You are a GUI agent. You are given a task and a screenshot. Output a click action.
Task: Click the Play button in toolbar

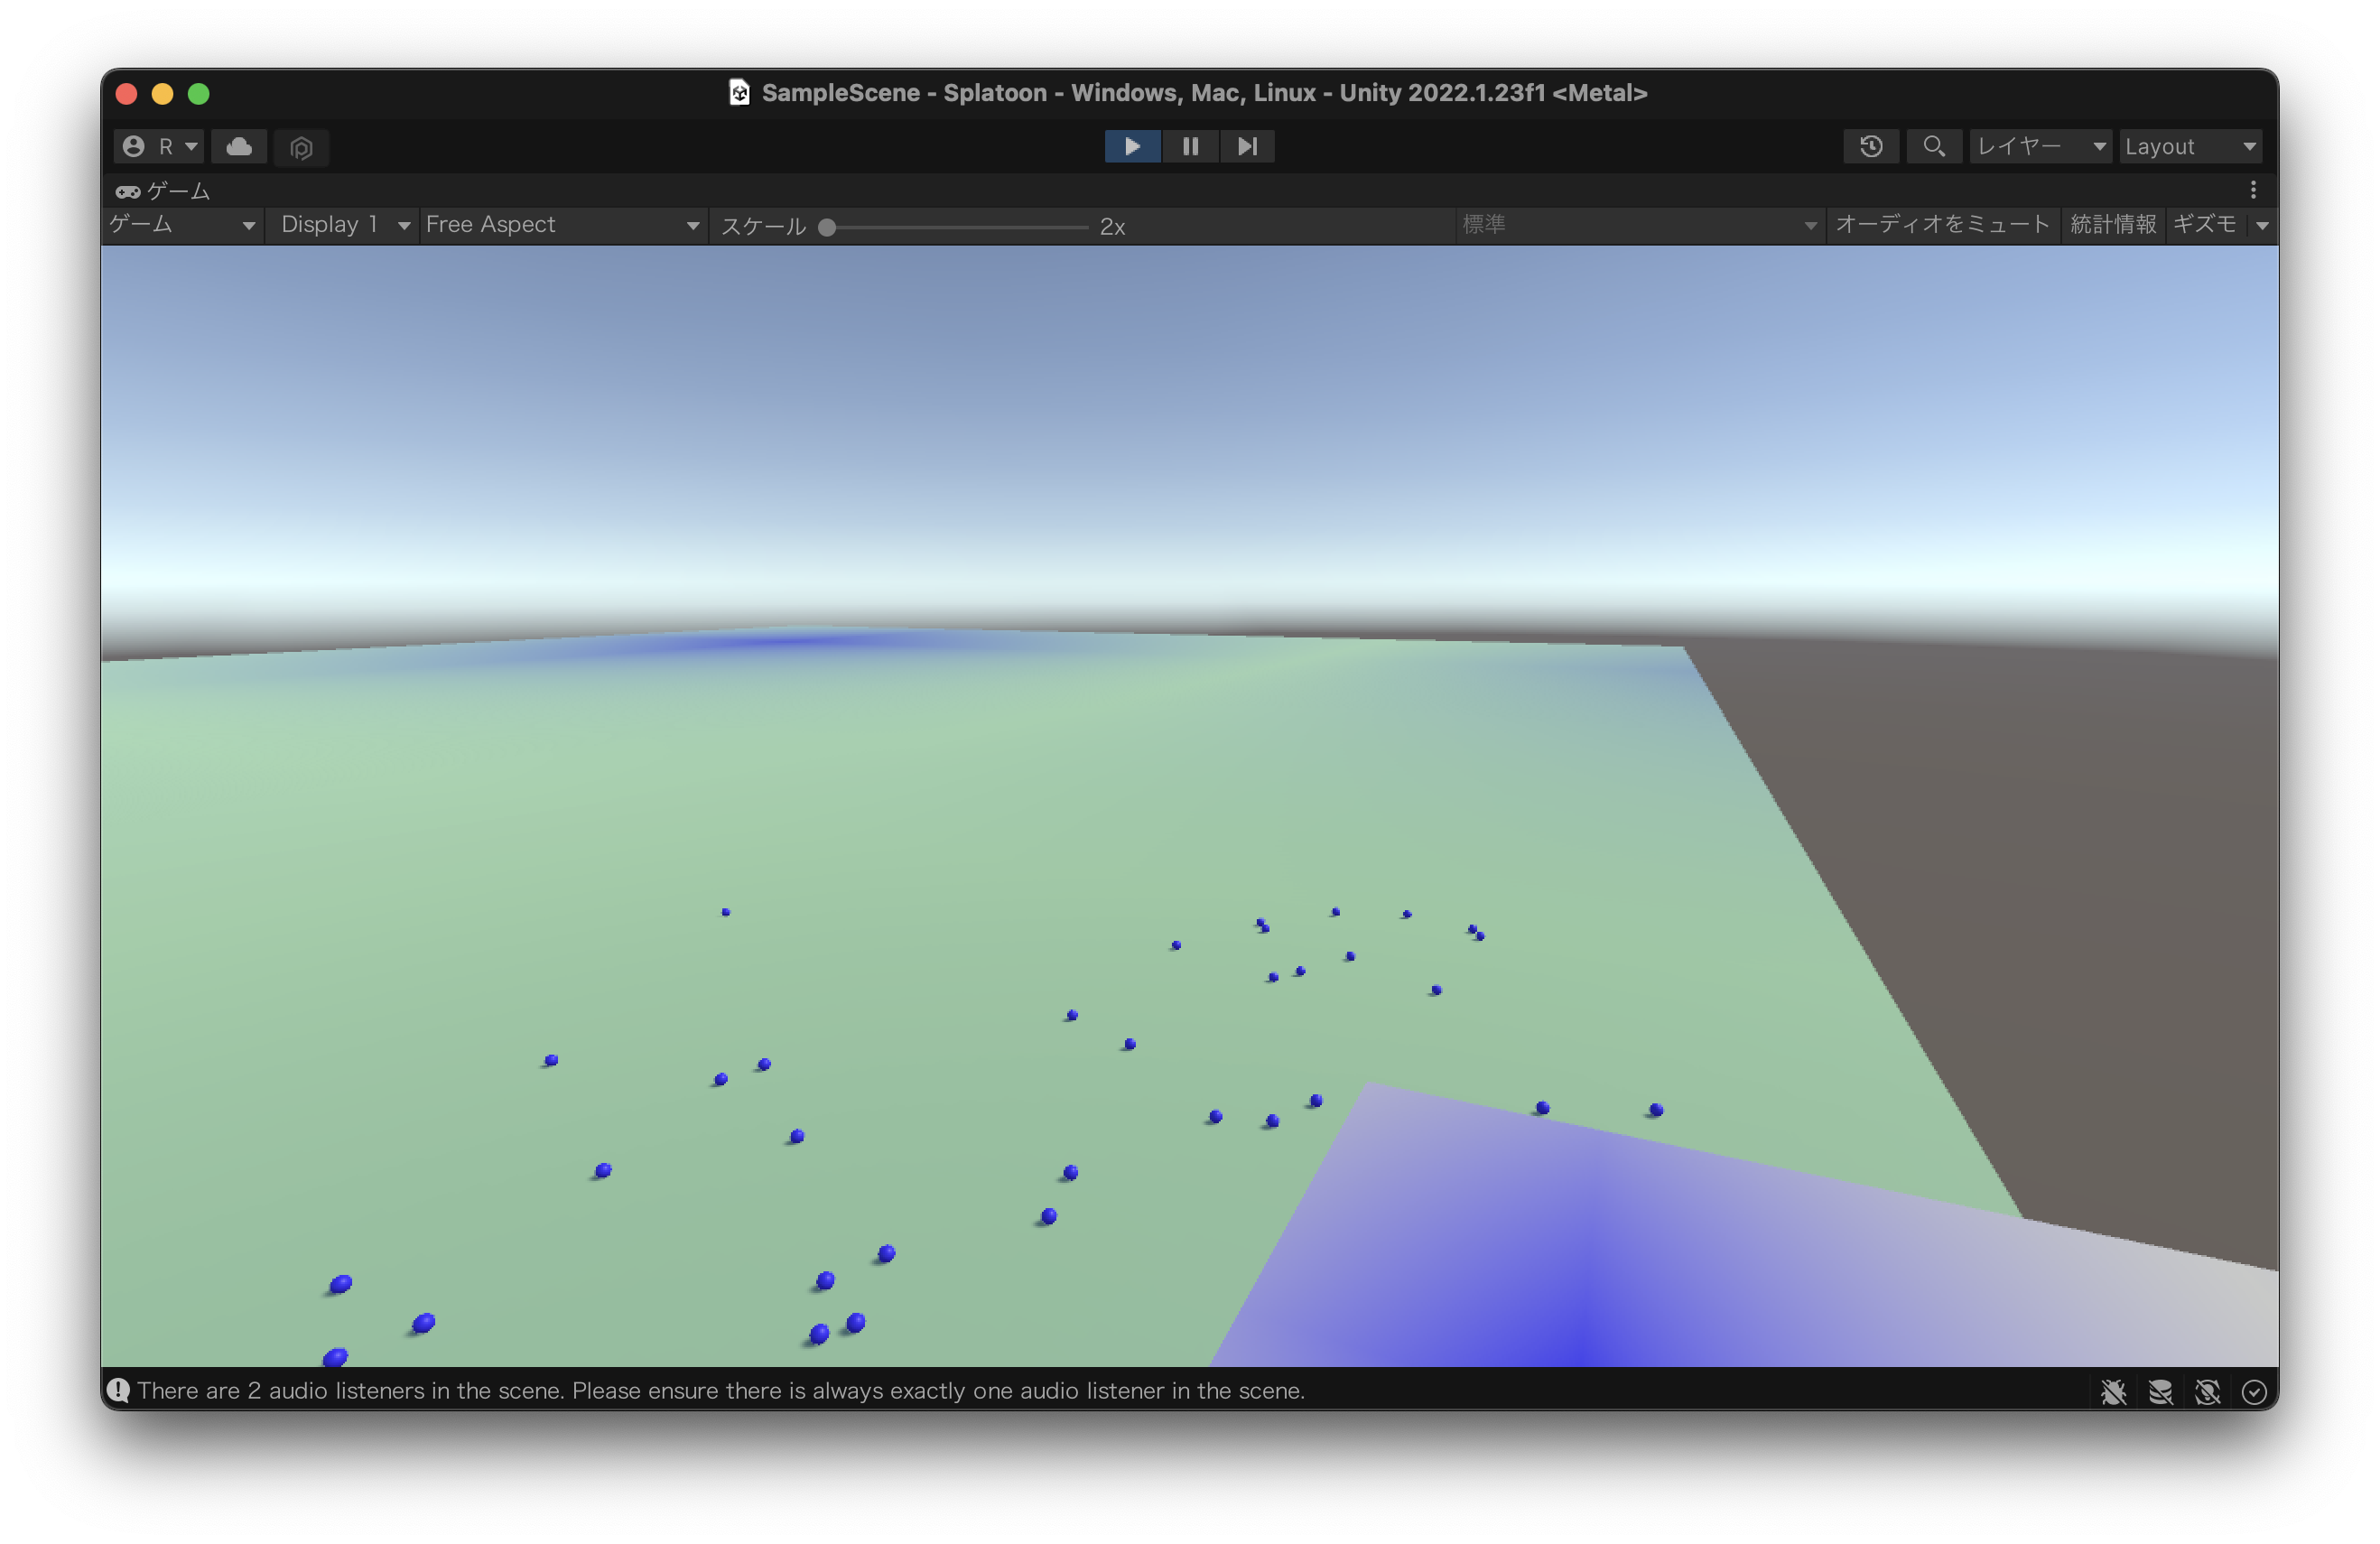click(x=1132, y=146)
